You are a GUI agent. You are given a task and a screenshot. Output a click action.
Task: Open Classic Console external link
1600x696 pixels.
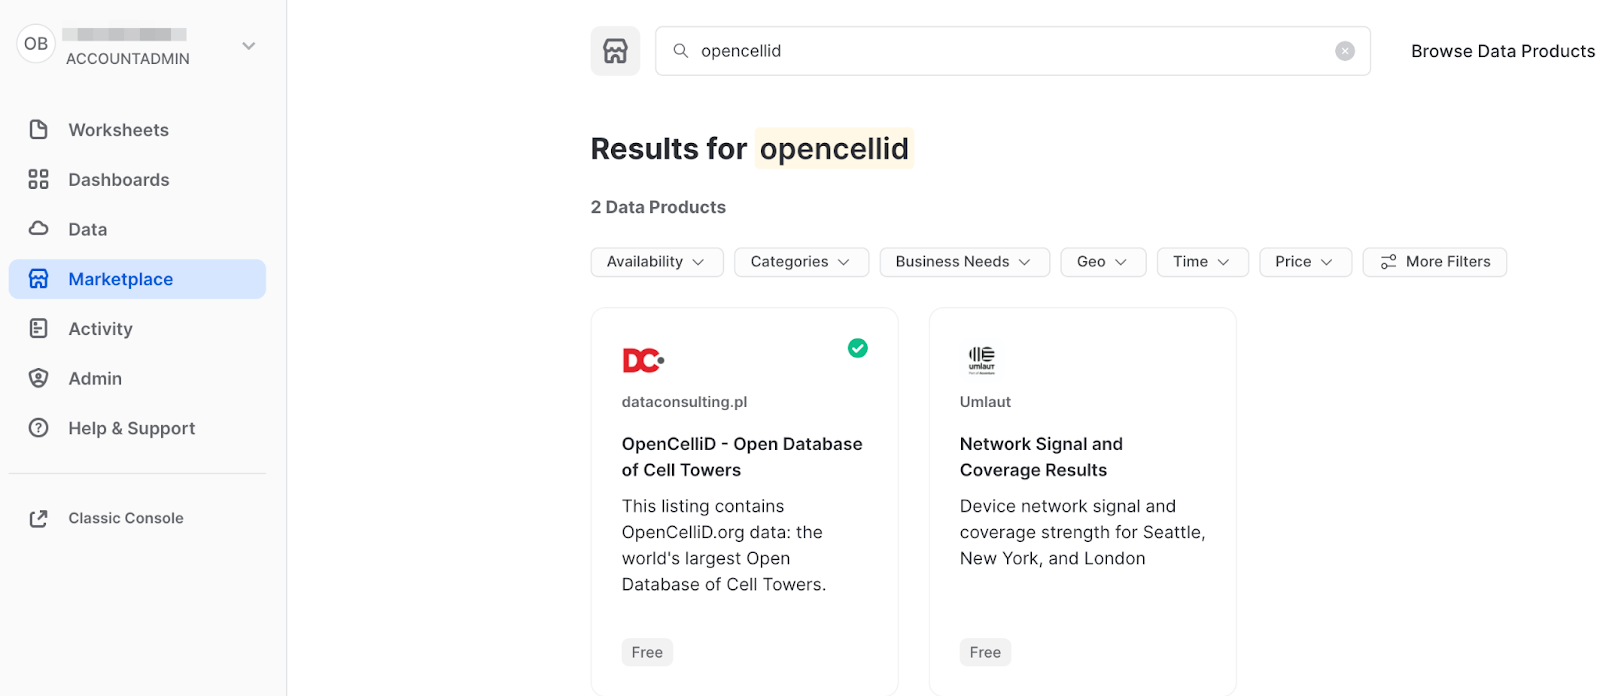125,518
